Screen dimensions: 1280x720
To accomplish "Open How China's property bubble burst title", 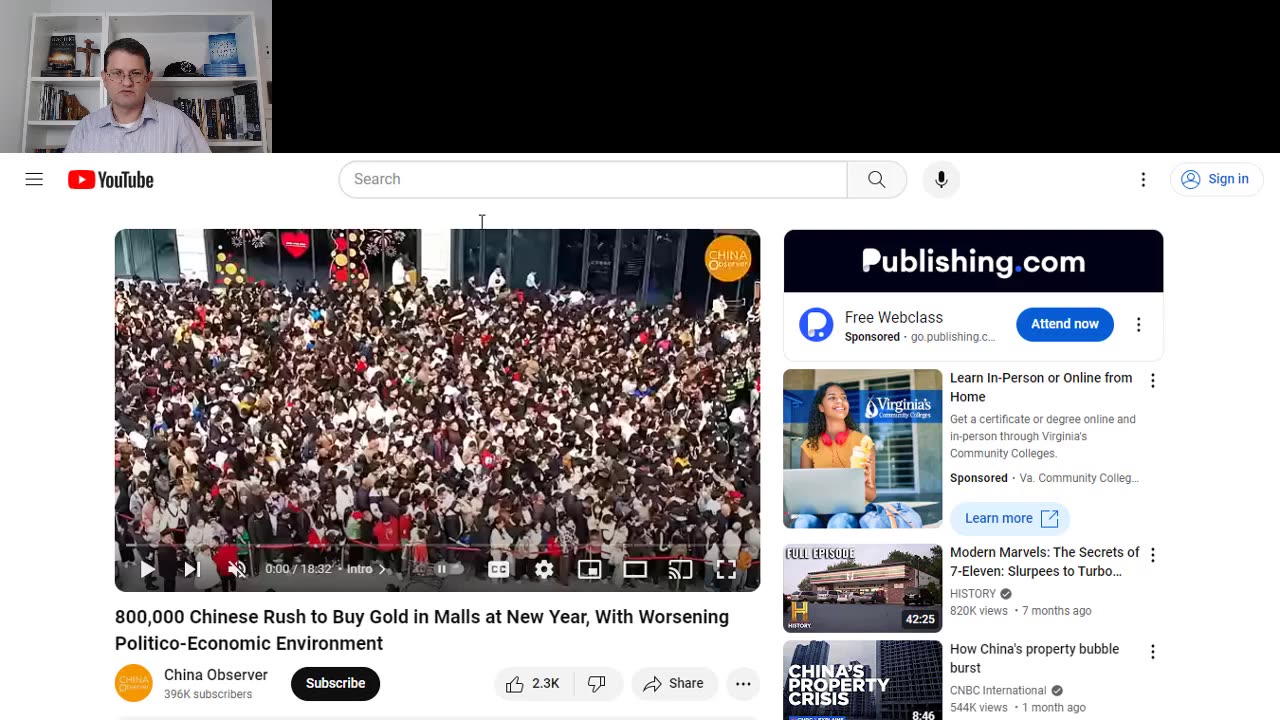I will [x=1035, y=658].
